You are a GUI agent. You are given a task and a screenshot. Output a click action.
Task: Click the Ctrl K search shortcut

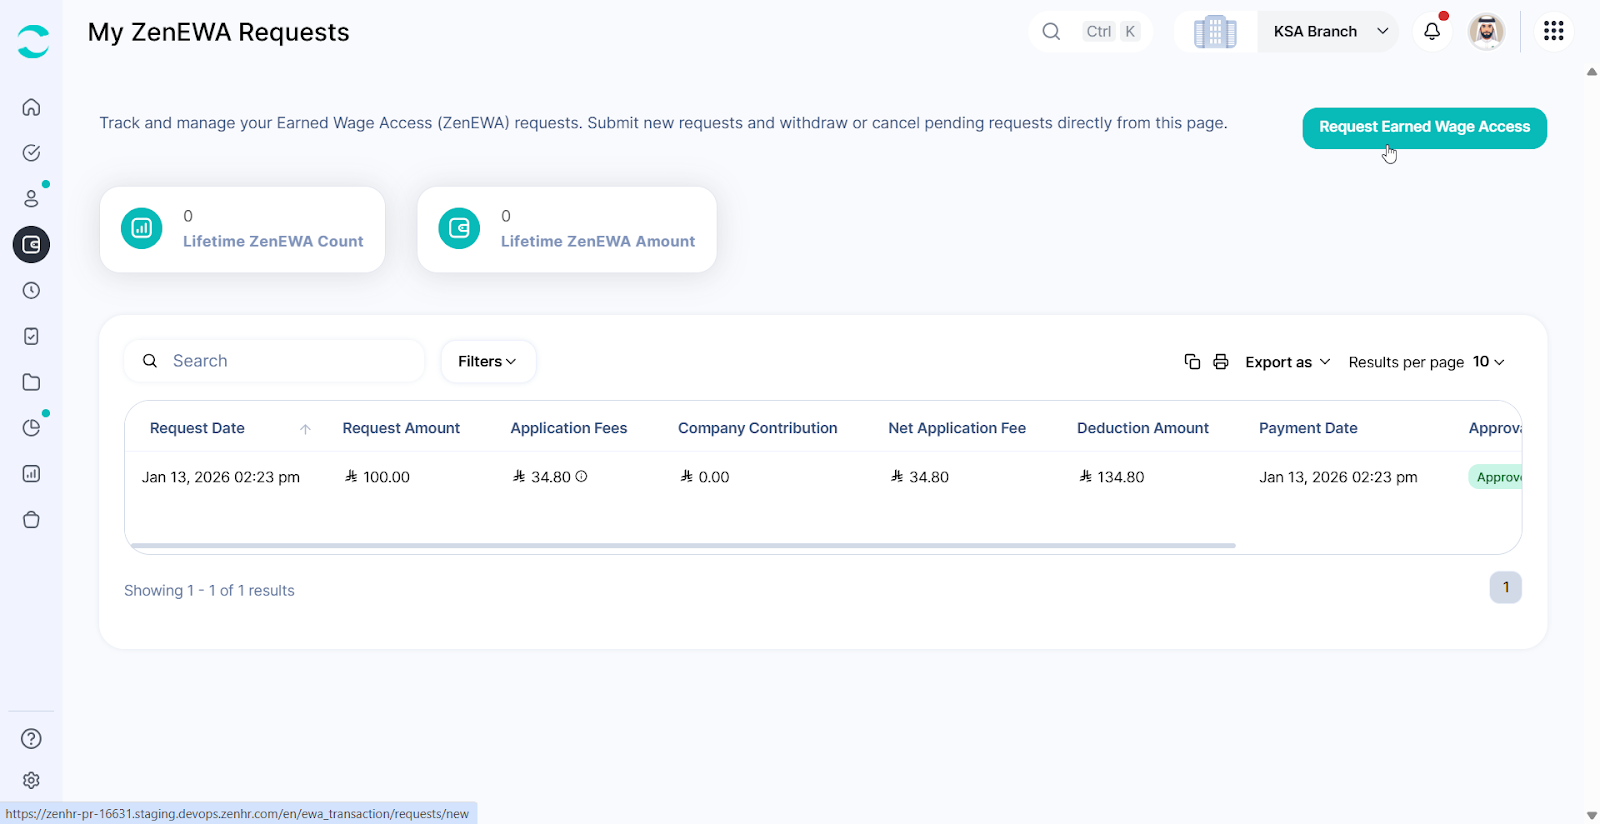1111,31
